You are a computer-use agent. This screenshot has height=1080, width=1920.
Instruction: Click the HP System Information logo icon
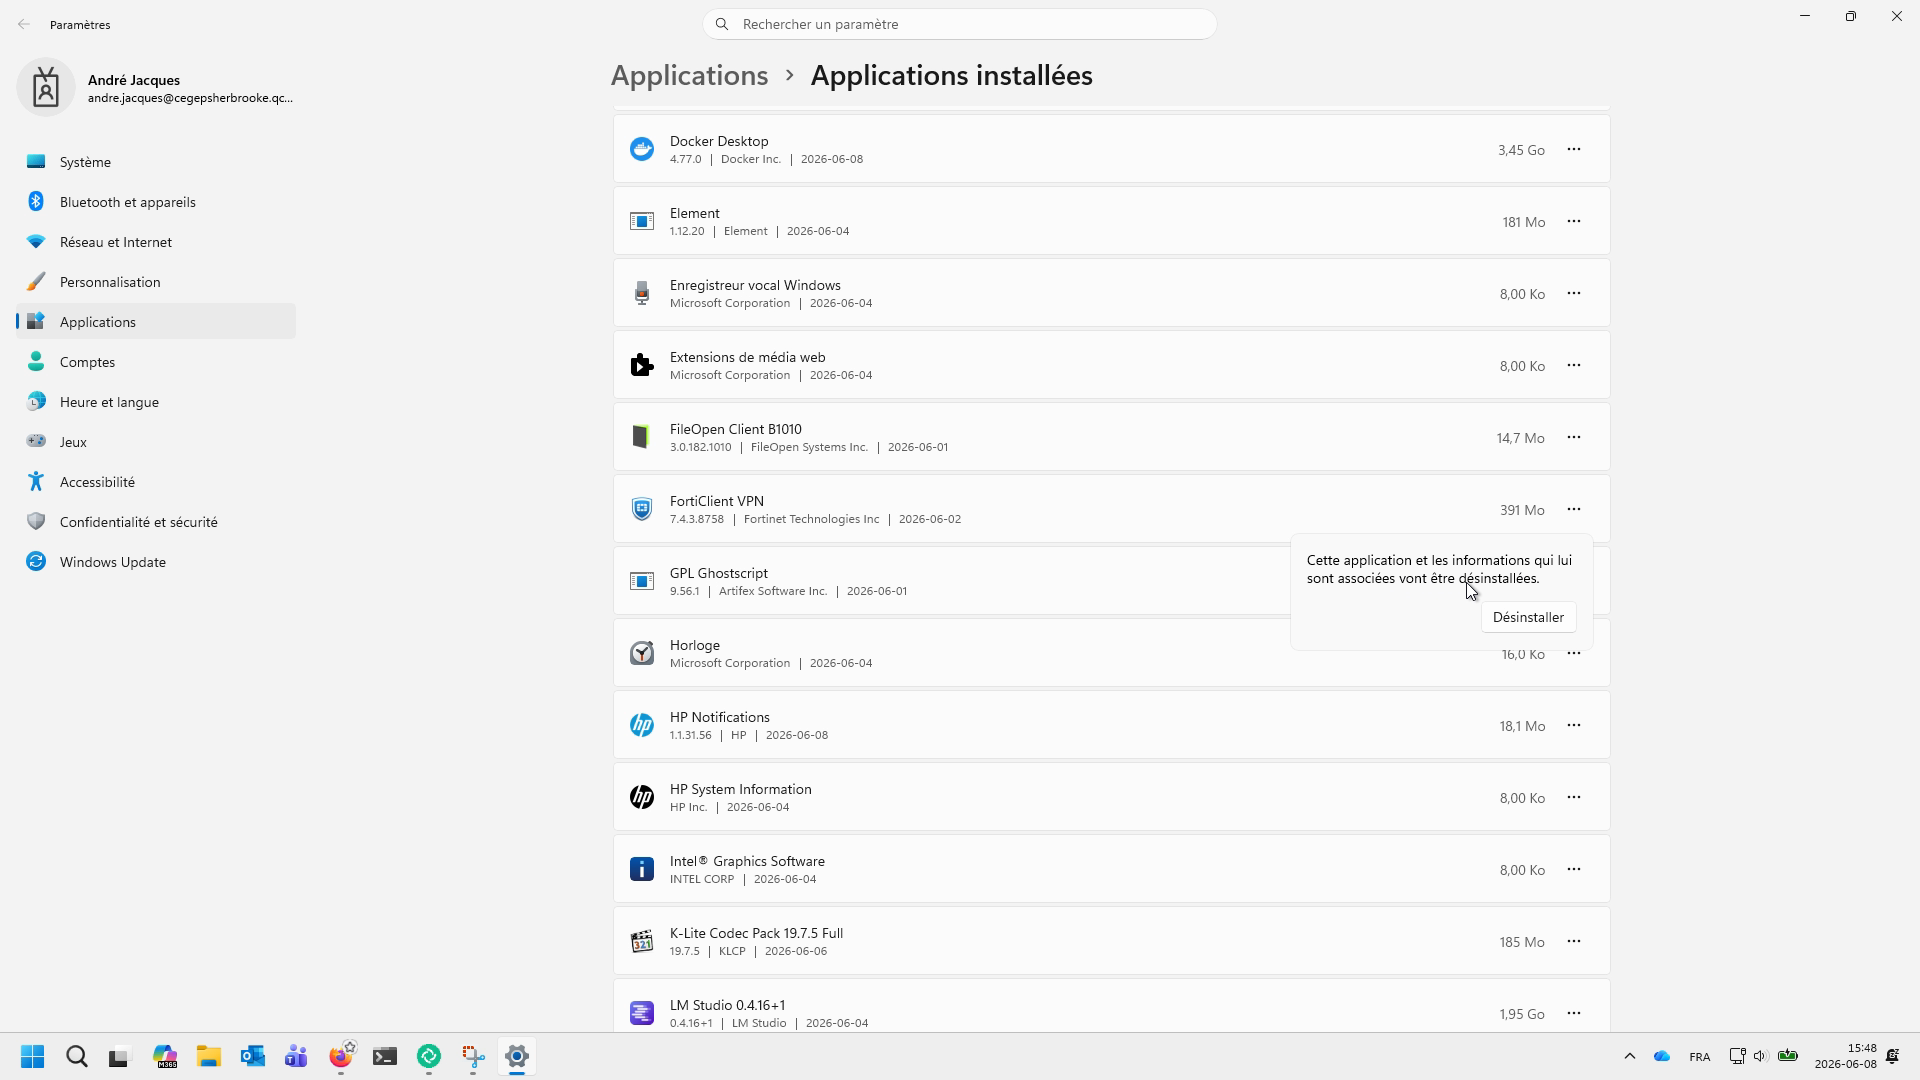[x=642, y=797]
